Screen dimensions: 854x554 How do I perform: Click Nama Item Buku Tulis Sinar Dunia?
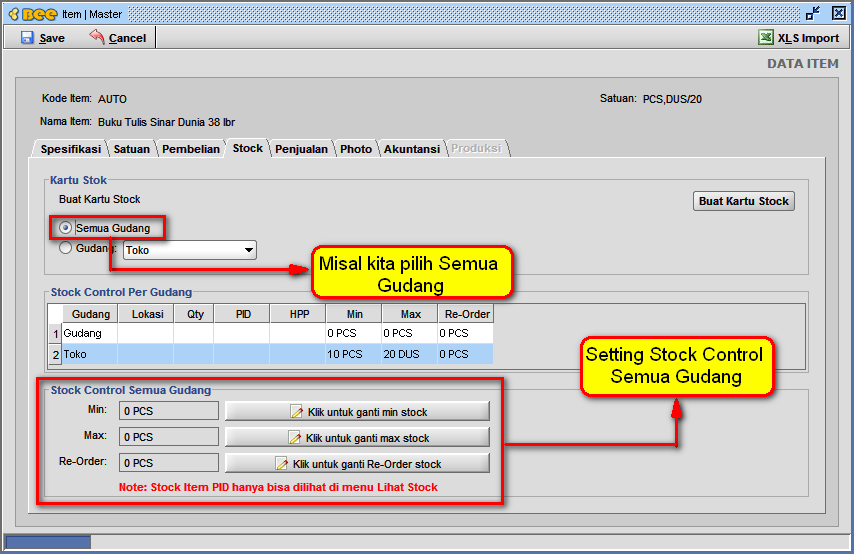[x=166, y=122]
